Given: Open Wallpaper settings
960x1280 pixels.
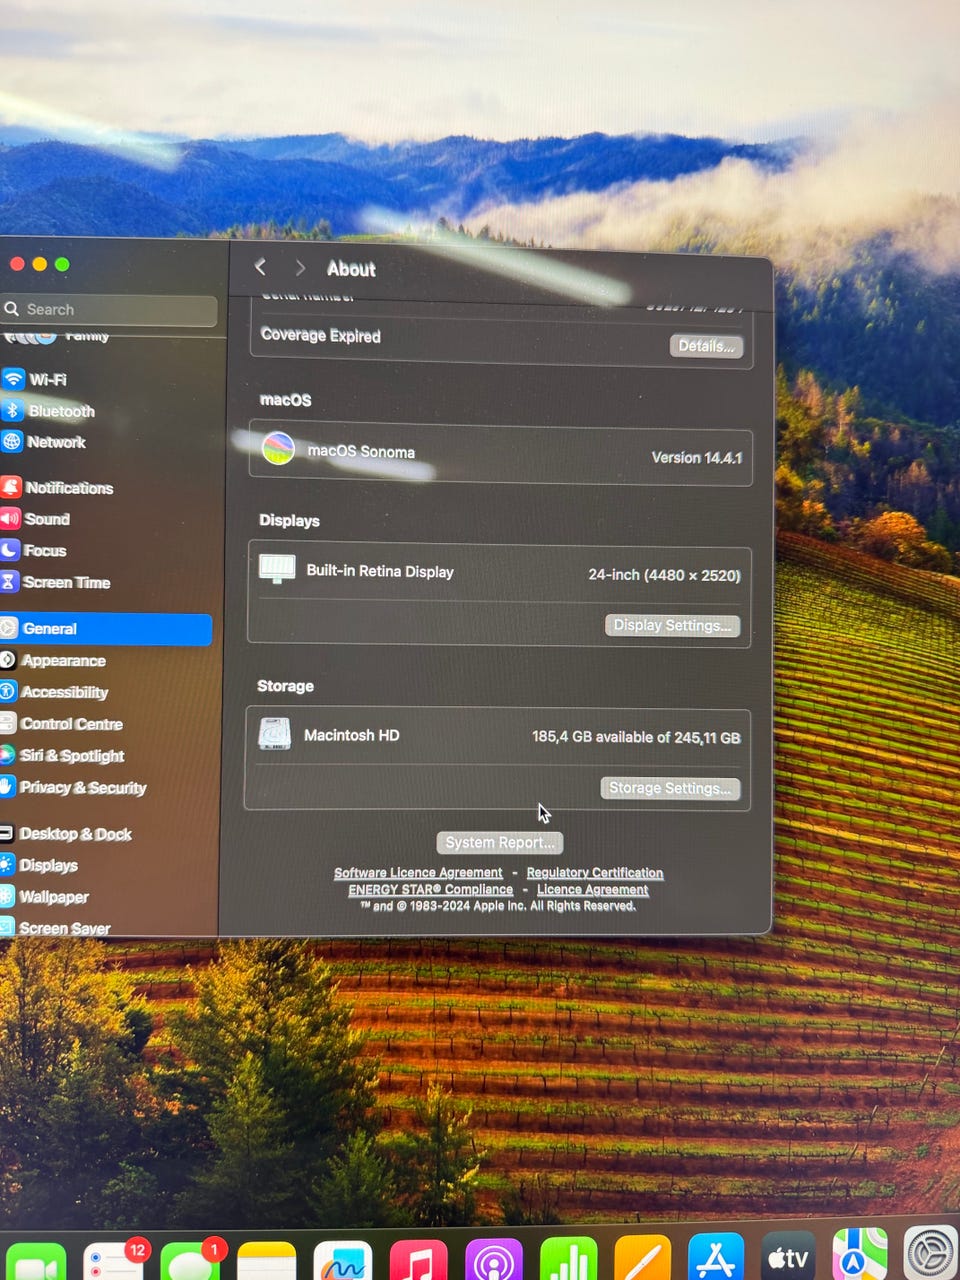Looking at the screenshot, I should (x=45, y=897).
